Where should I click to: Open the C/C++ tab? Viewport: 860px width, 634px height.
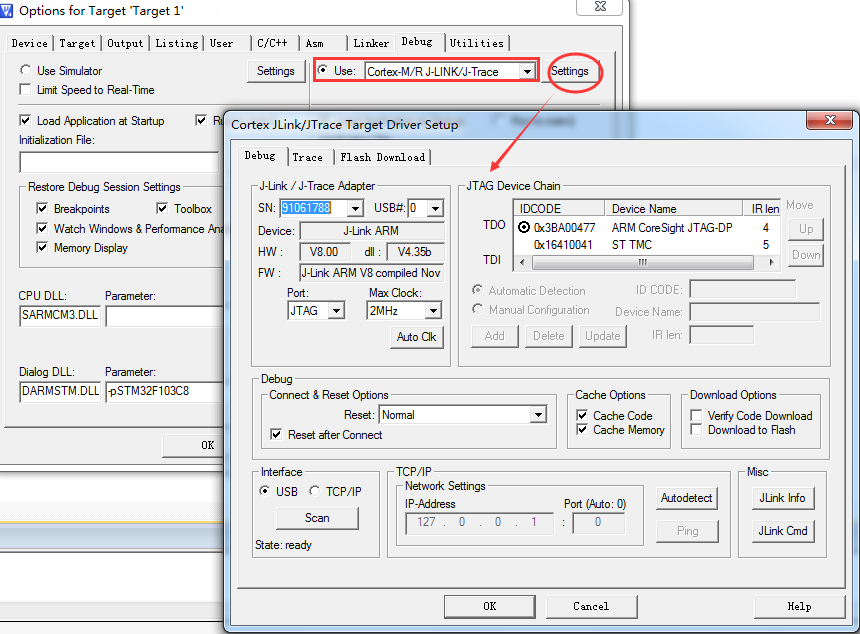[273, 43]
